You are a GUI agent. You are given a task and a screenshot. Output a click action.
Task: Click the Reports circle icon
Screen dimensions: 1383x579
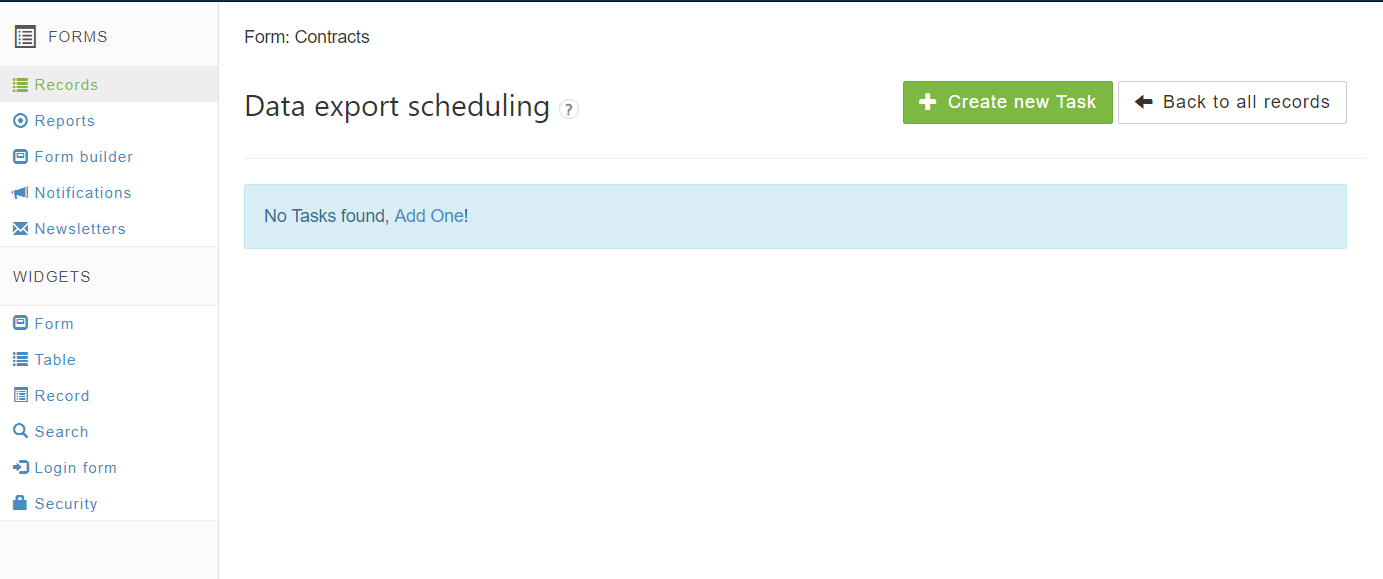coord(20,121)
